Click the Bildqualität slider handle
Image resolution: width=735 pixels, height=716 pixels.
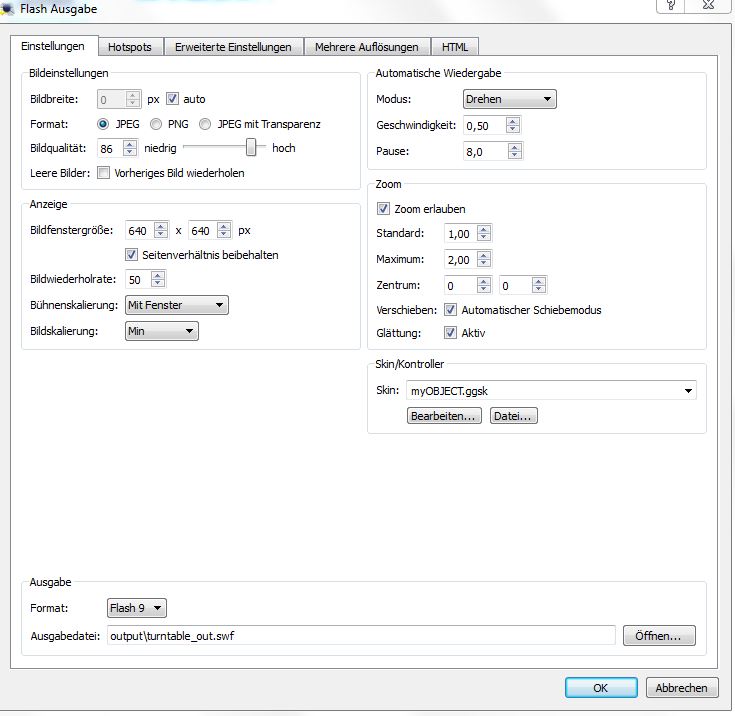pyautogui.click(x=251, y=148)
